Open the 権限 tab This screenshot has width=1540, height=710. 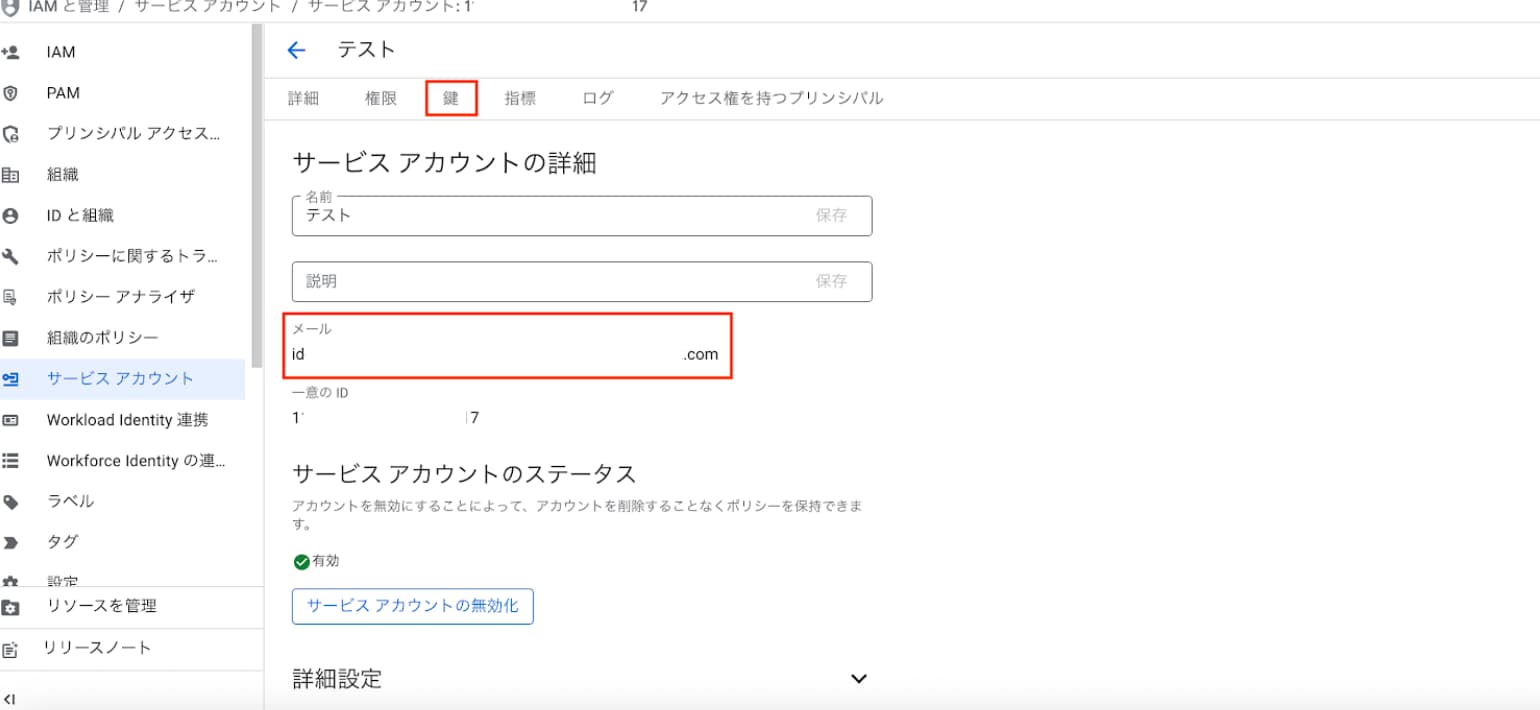(x=381, y=98)
